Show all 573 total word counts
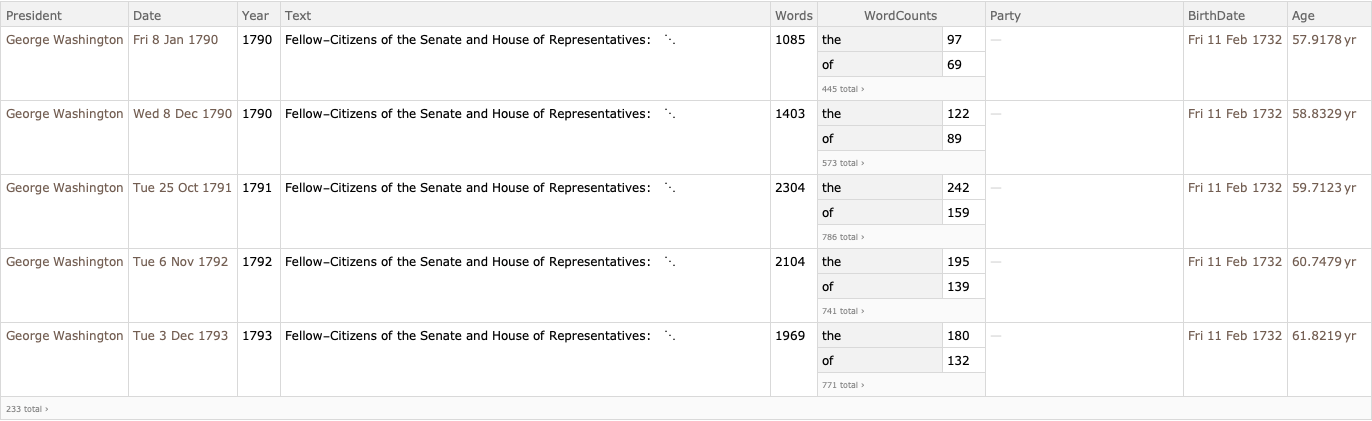The height and width of the screenshot is (421, 1372). pyautogui.click(x=843, y=163)
